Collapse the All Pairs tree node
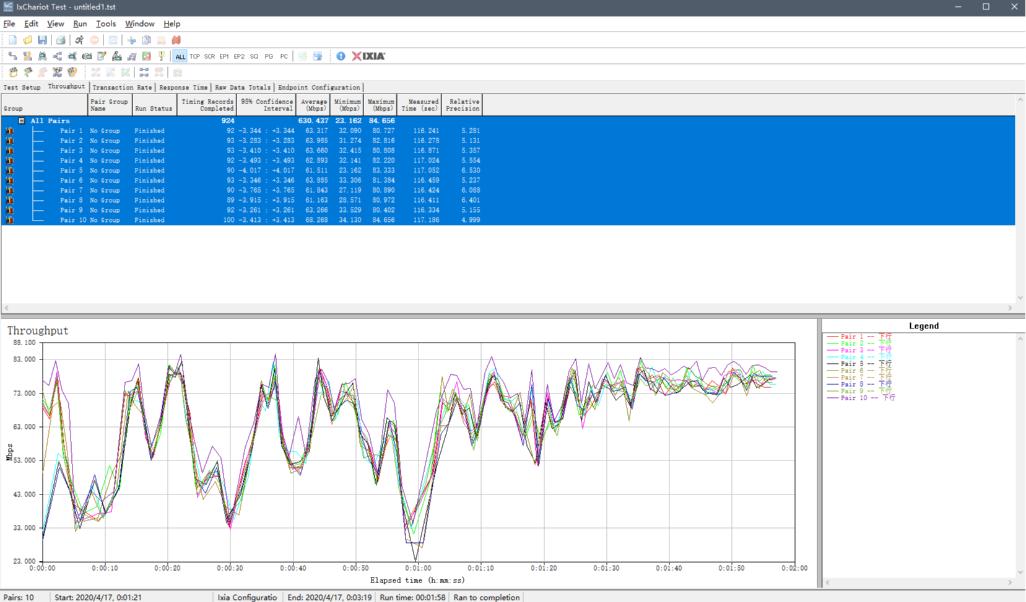Image resolution: width=1026 pixels, height=602 pixels. (22, 121)
